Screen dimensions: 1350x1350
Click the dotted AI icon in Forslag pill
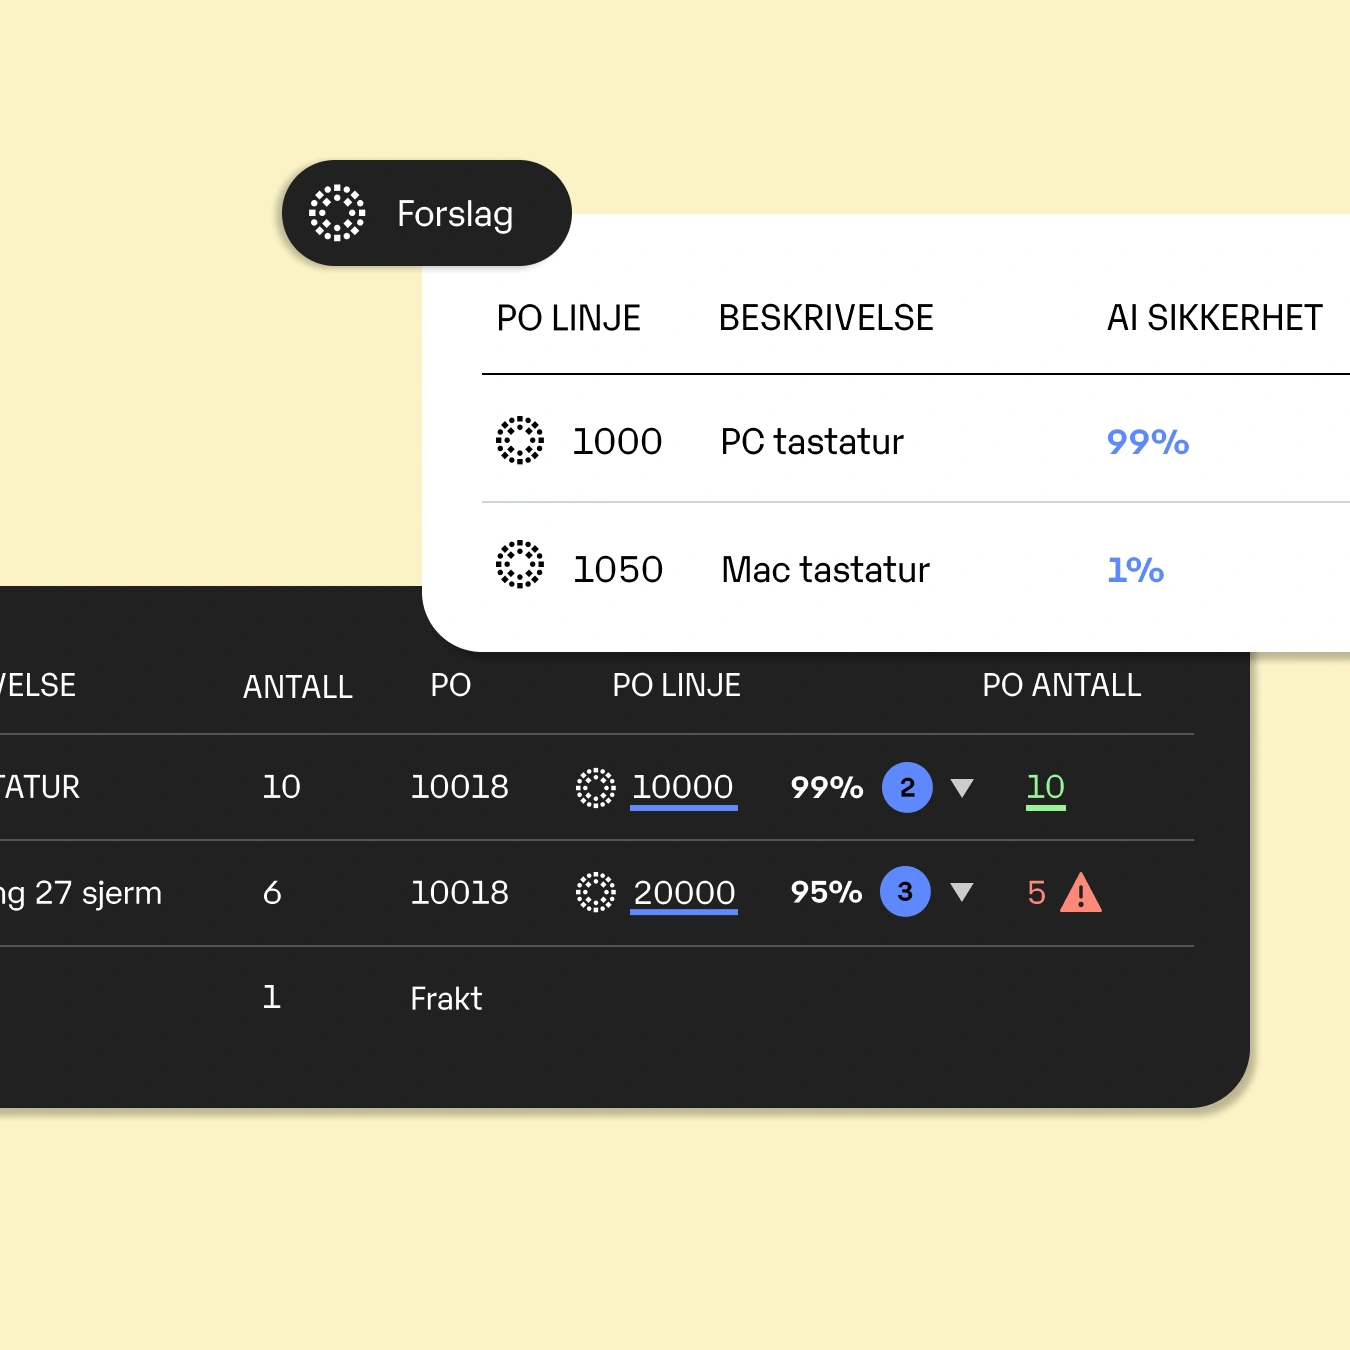337,213
